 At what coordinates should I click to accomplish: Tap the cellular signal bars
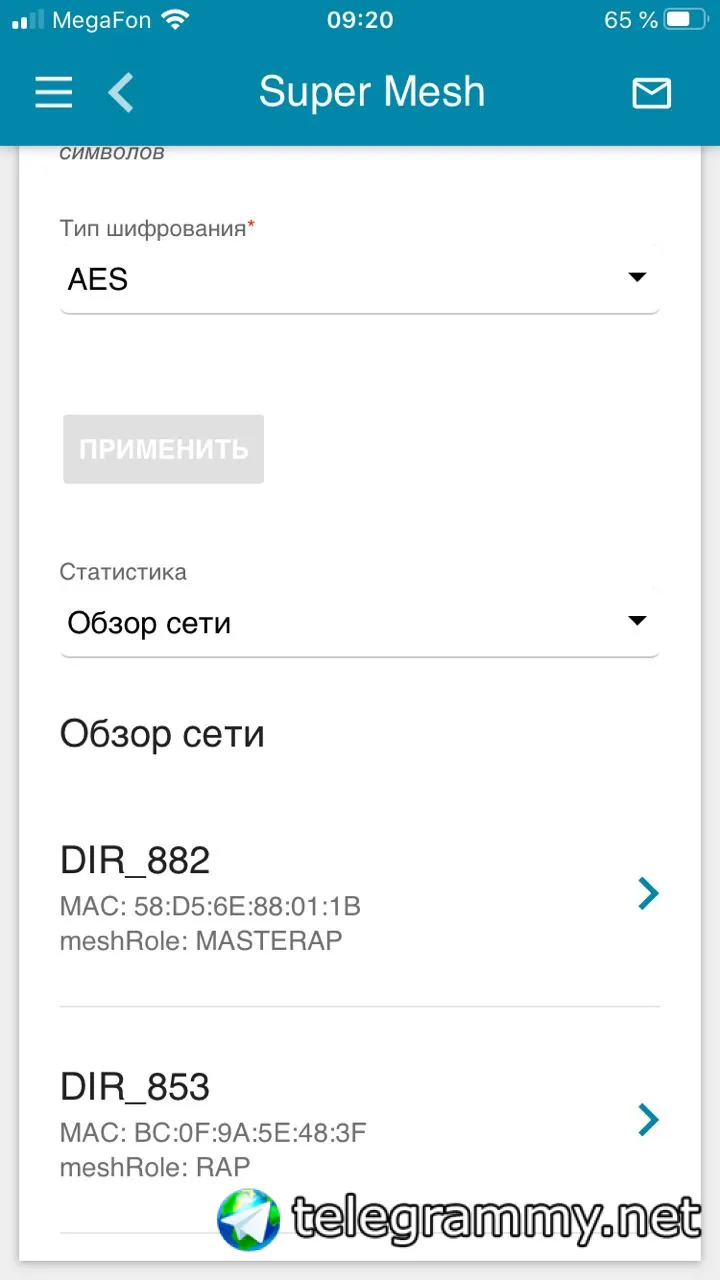pos(28,19)
